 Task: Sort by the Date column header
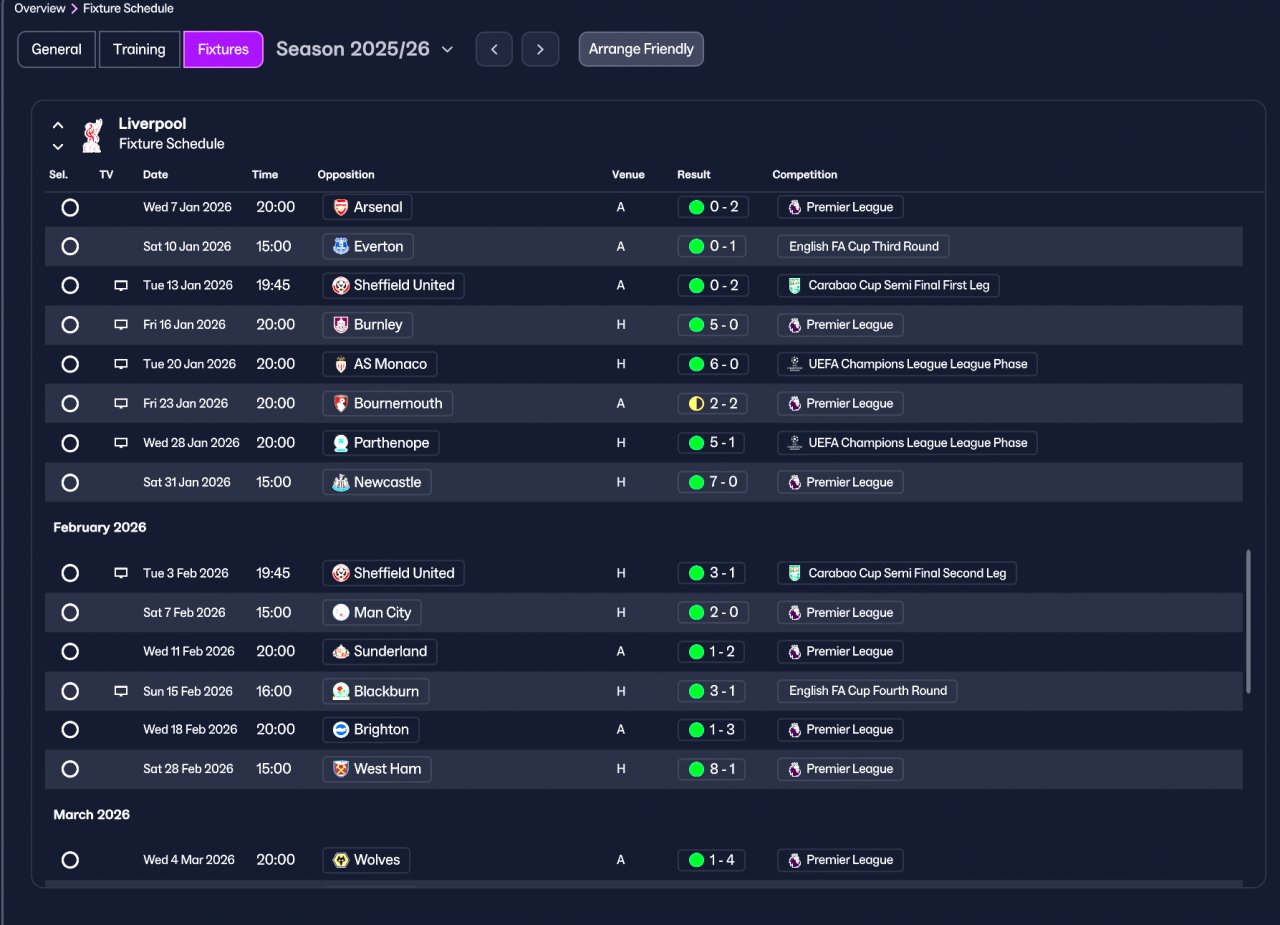pyautogui.click(x=155, y=175)
